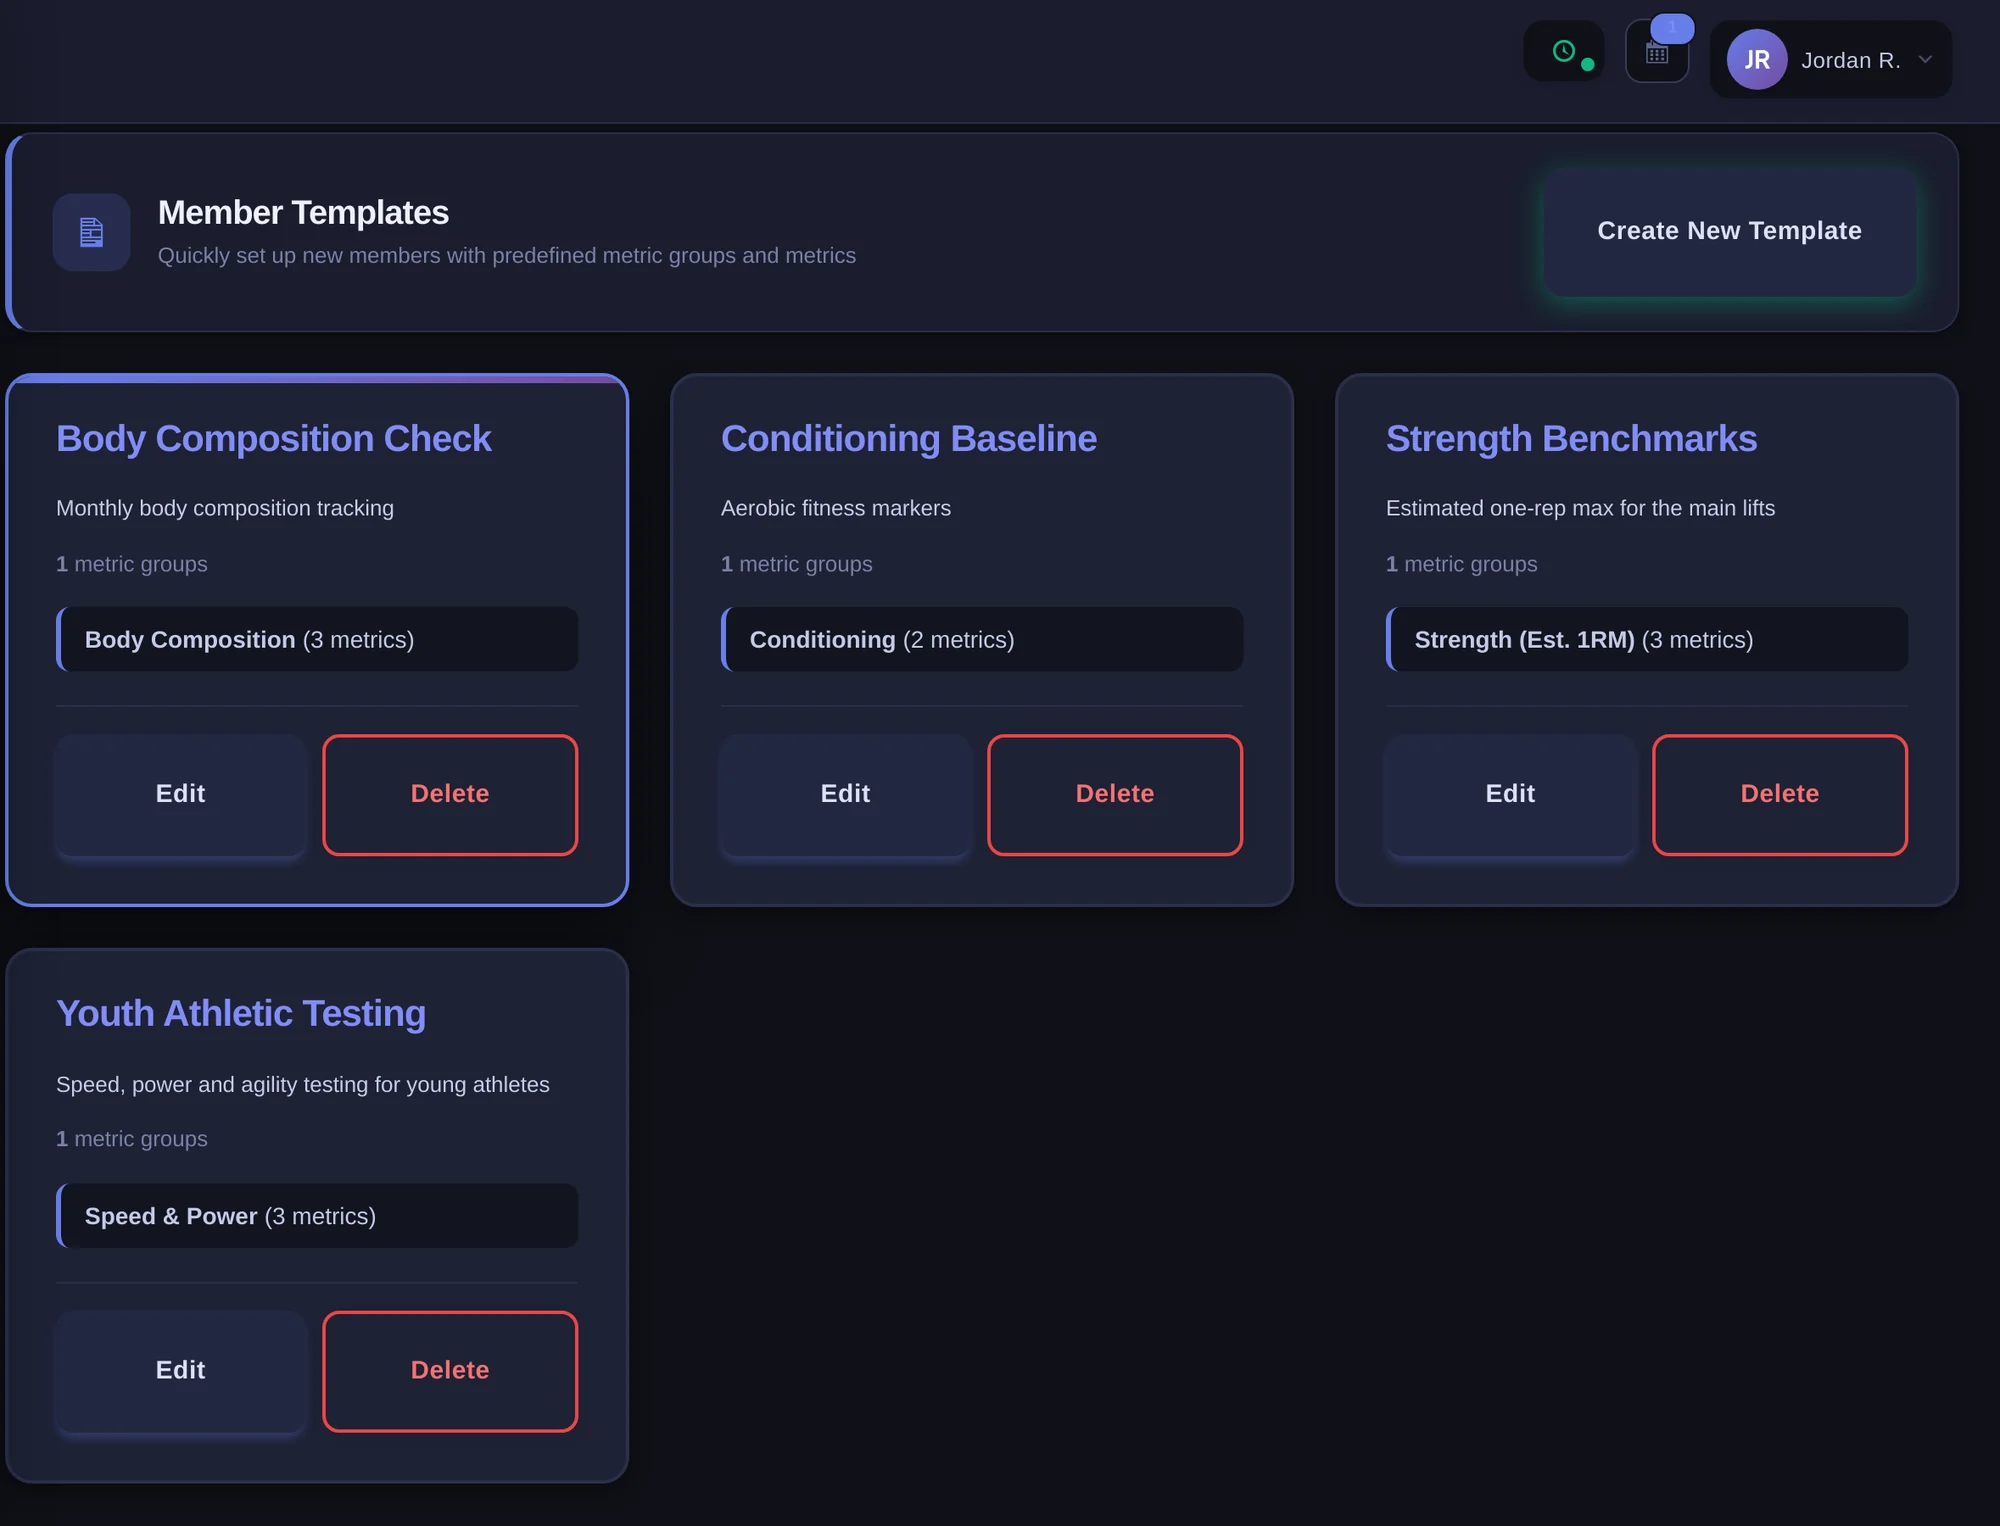Click 'Monthly body composition tracking' description
2000x1526 pixels.
pos(225,508)
